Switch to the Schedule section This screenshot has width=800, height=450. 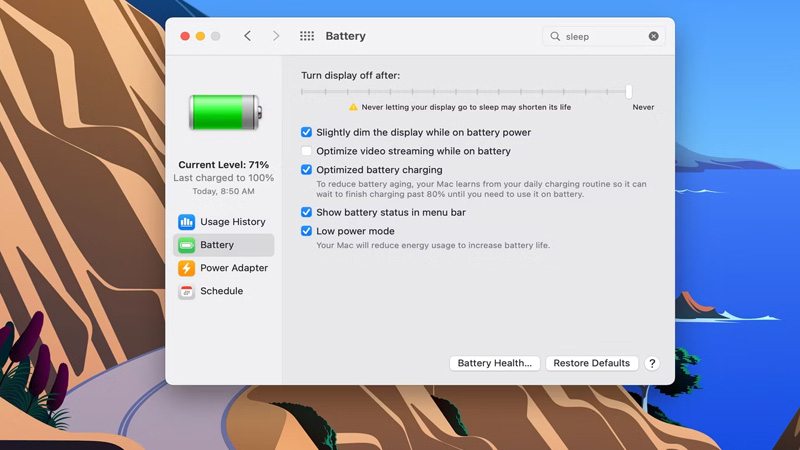point(221,291)
